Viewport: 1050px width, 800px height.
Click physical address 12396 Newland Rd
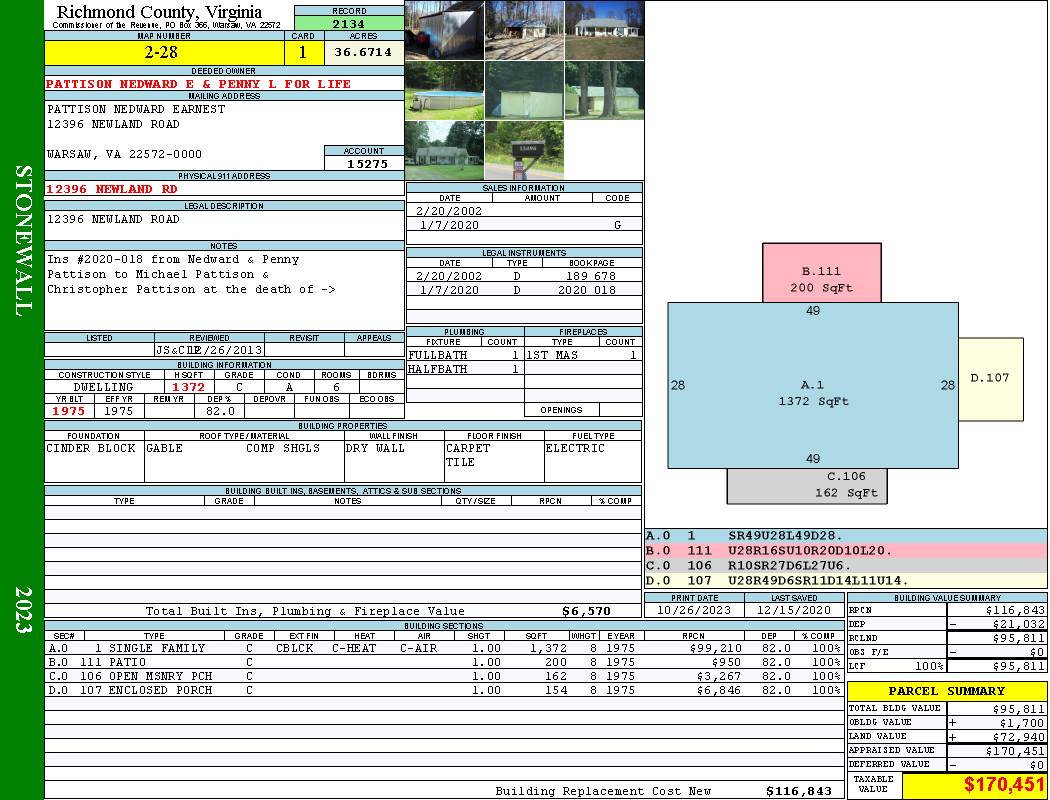[x=112, y=189]
